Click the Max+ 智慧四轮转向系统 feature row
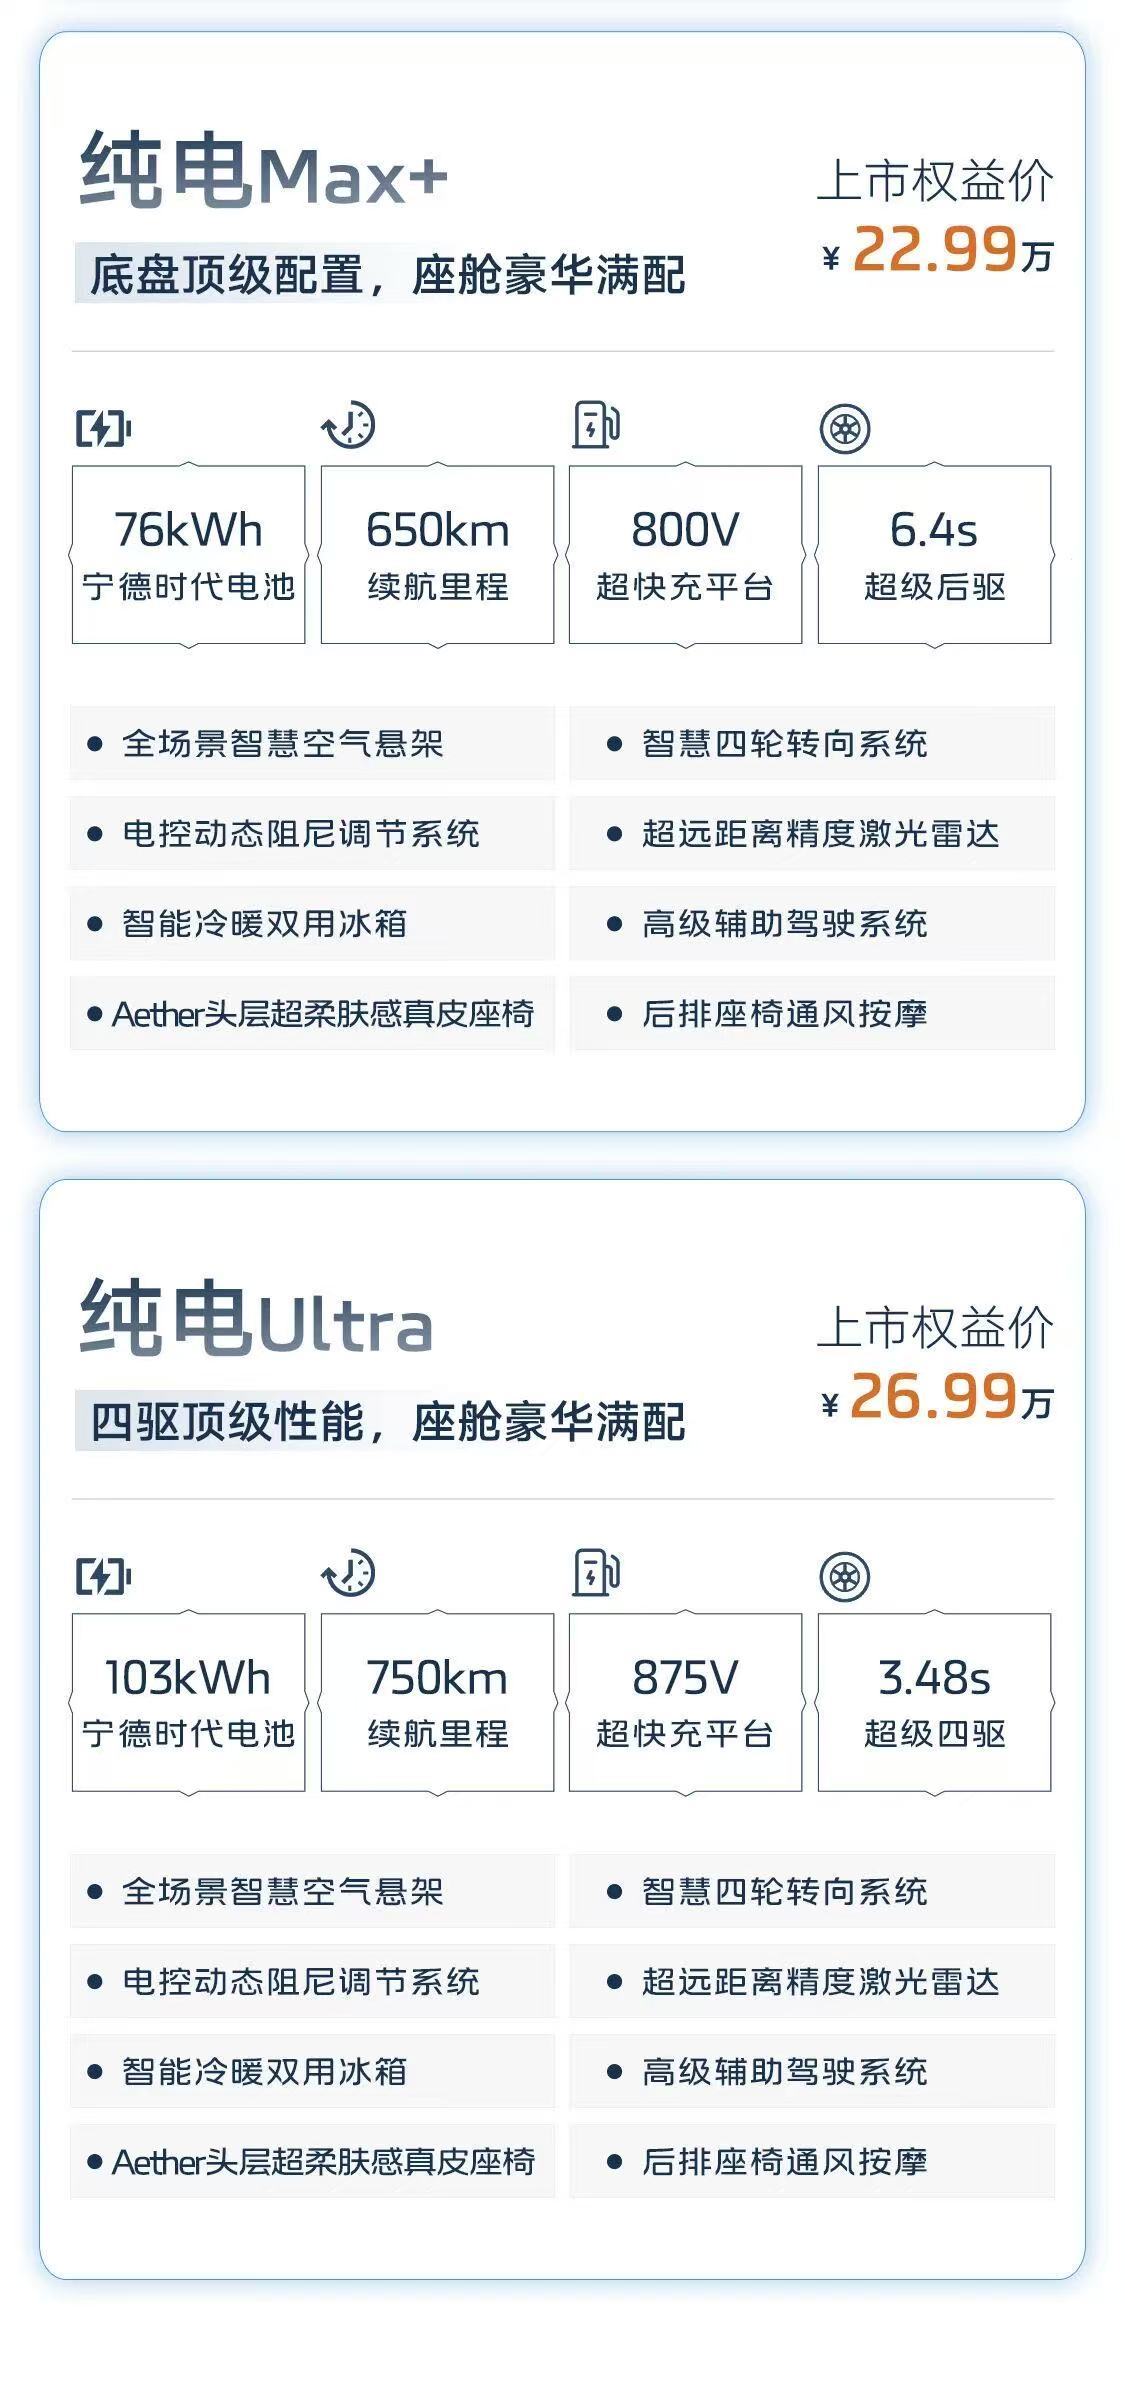The width and height of the screenshot is (1125, 2402). tap(812, 744)
